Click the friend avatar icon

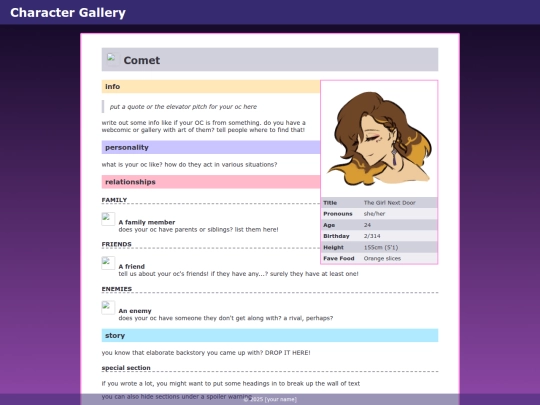[108, 263]
